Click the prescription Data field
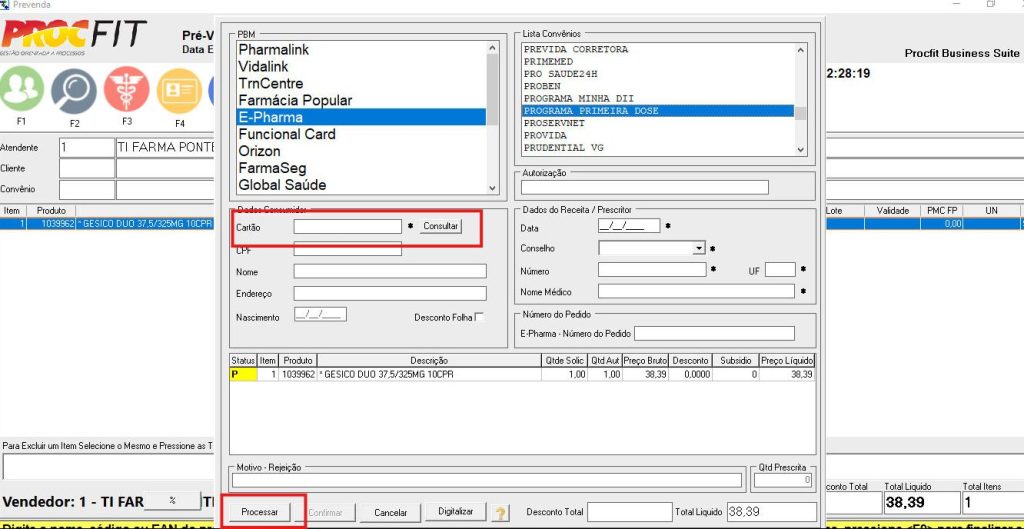The width and height of the screenshot is (1024, 529). point(629,227)
